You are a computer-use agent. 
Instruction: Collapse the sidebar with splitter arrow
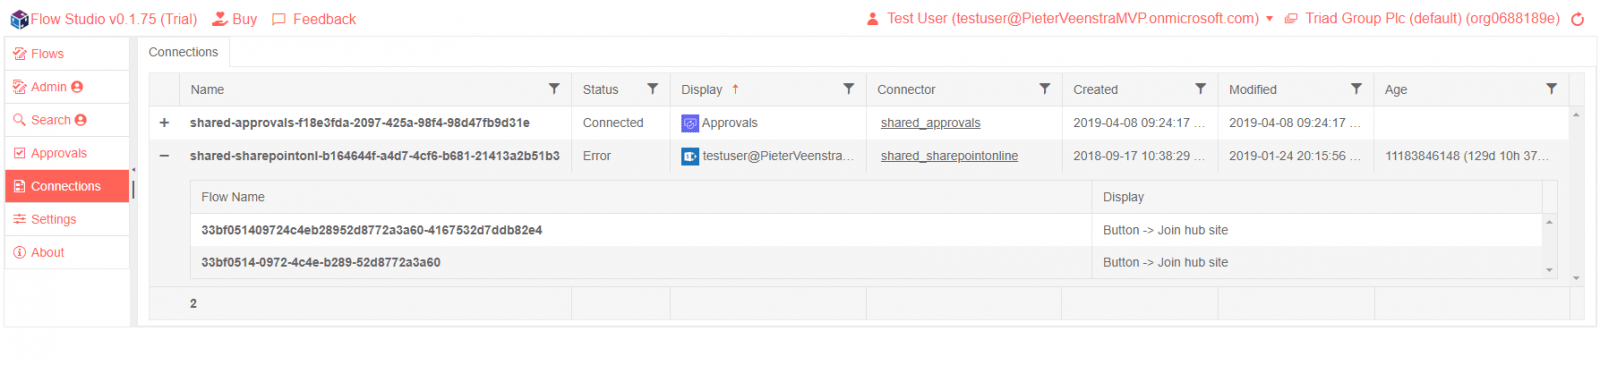point(134,170)
